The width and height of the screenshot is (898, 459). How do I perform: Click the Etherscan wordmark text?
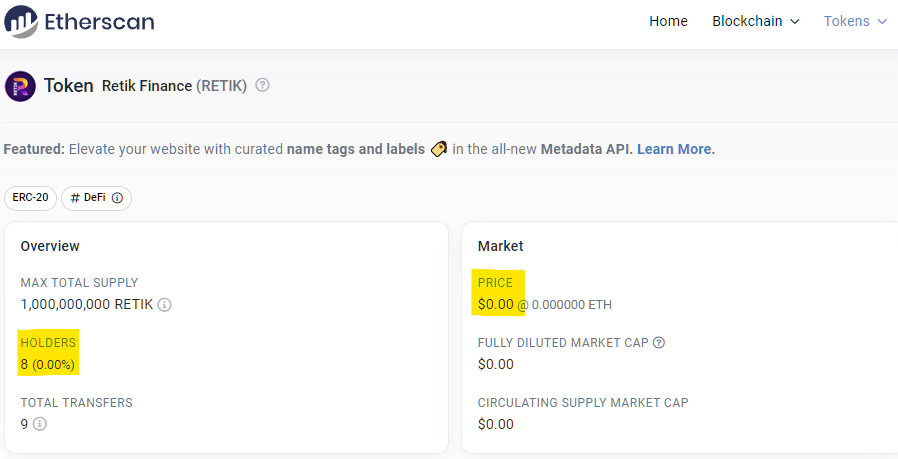(x=100, y=22)
